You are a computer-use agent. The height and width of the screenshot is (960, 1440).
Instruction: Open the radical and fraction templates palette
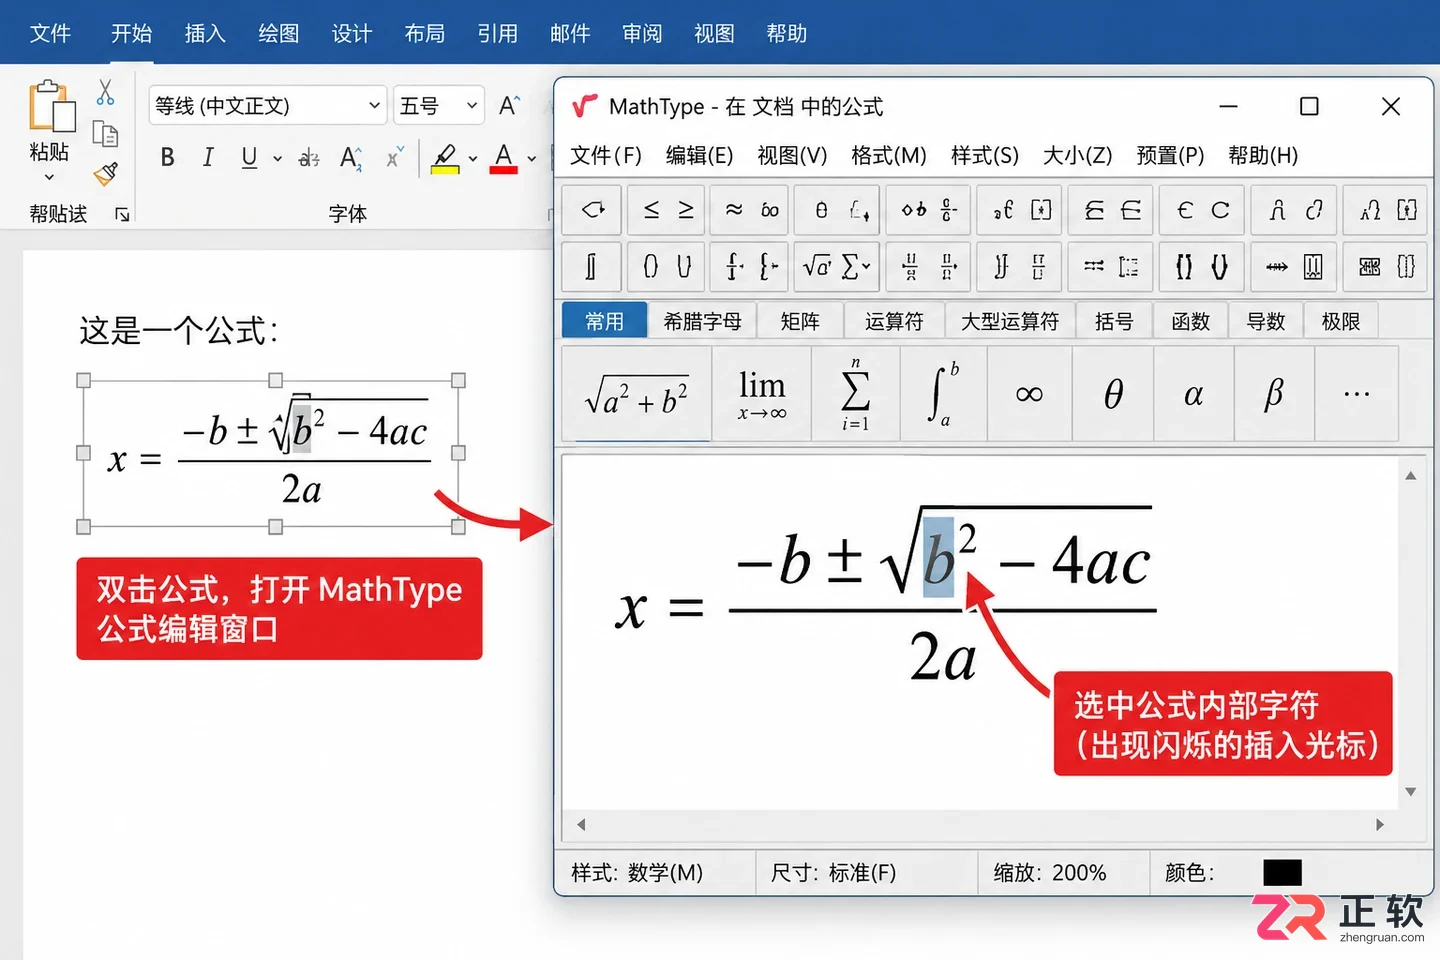(x=837, y=266)
